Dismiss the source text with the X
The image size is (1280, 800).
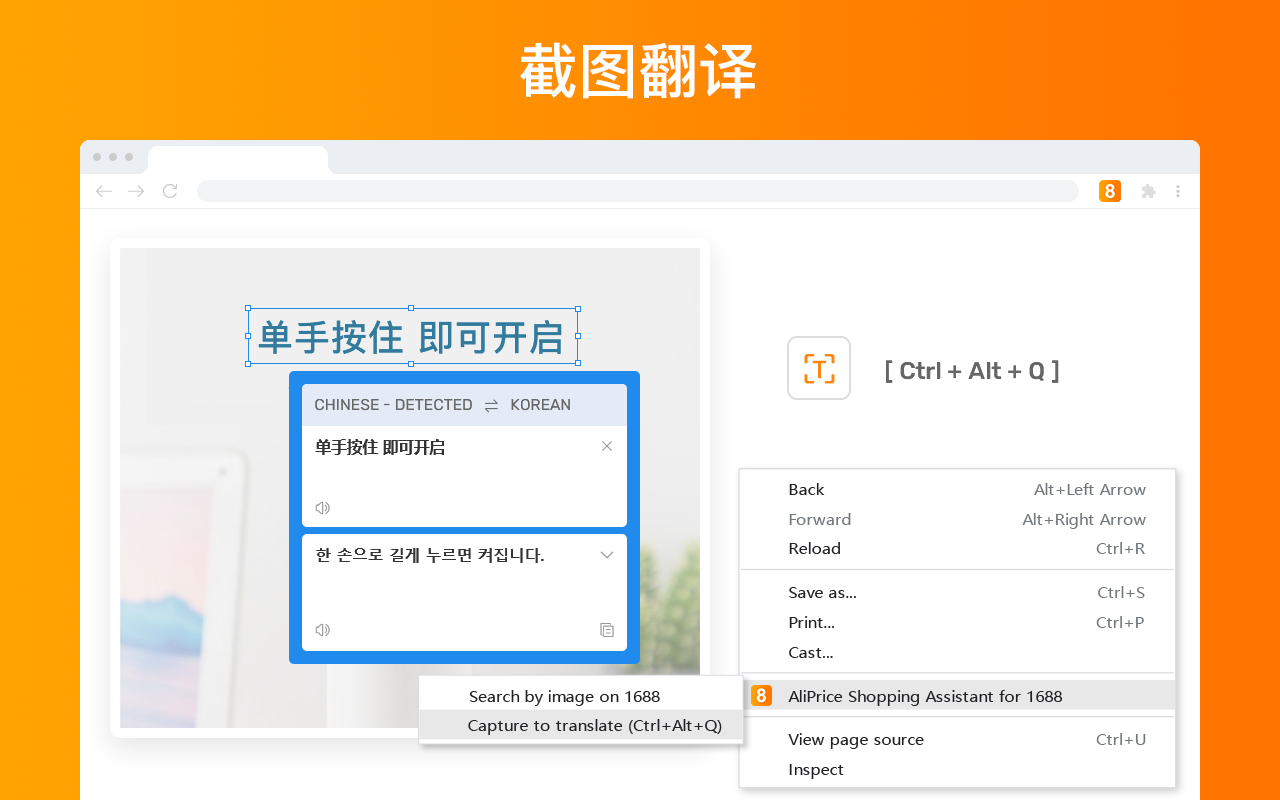(x=607, y=446)
